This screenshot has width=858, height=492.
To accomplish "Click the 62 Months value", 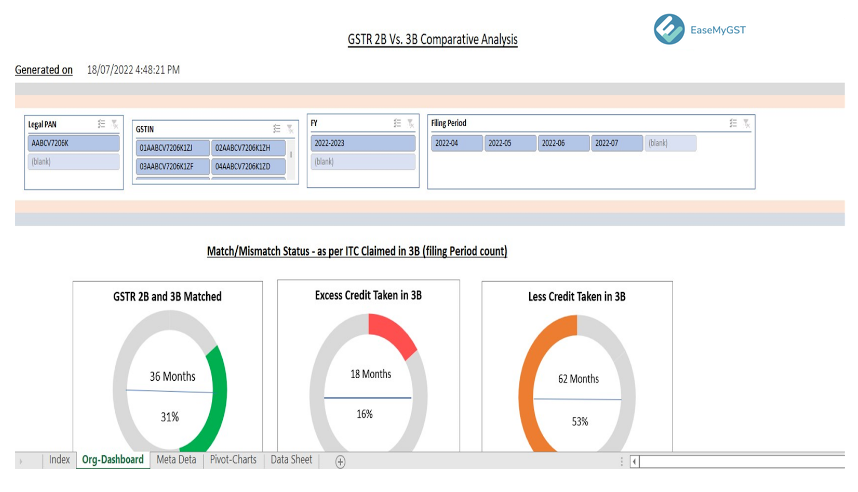I will 578,379.
